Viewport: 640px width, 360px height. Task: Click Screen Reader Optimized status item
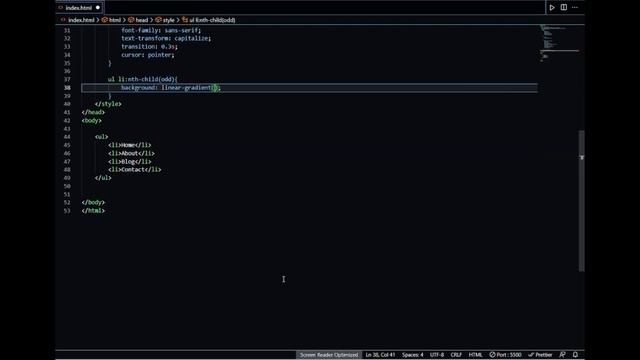coord(329,355)
